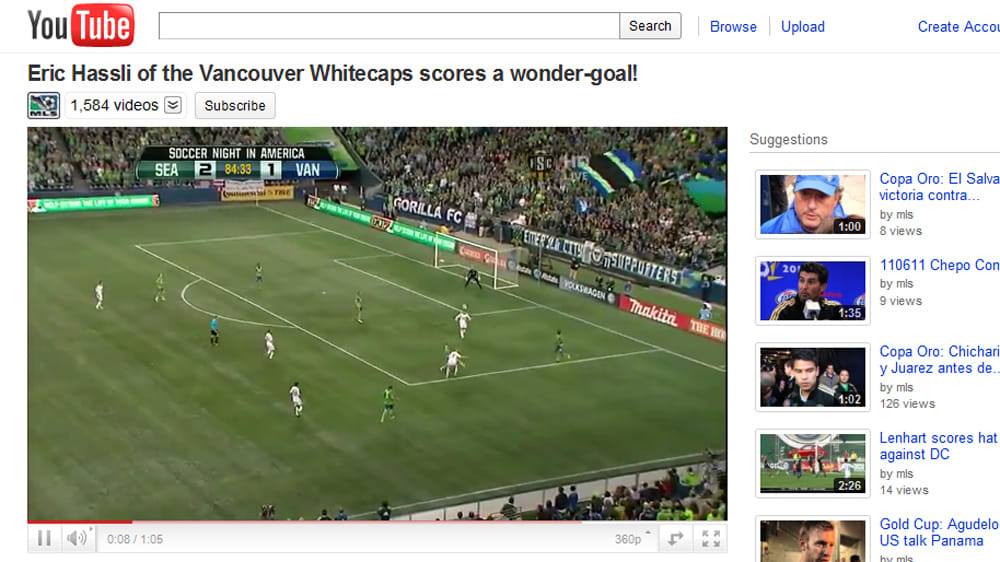Open the Copa Oro El Salvador thumbnail
This screenshot has width=1000, height=562.
(x=812, y=204)
